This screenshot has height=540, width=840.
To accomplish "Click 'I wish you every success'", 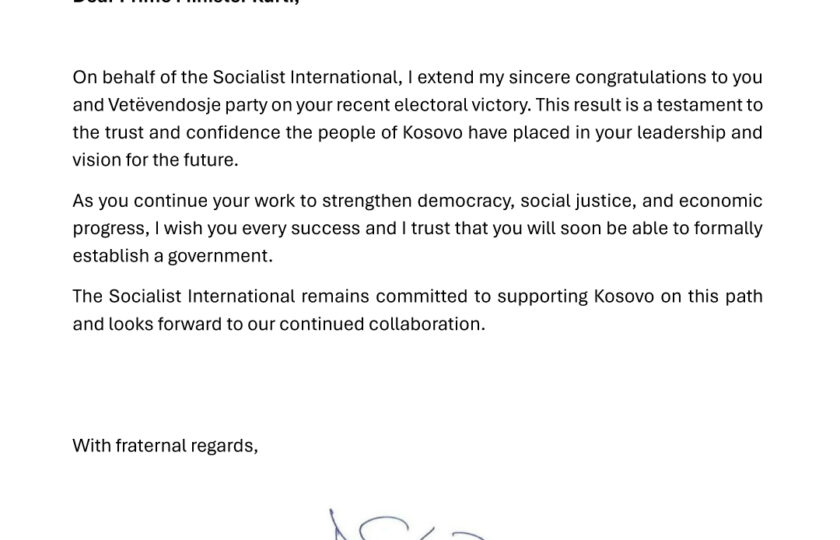I will [257, 229].
